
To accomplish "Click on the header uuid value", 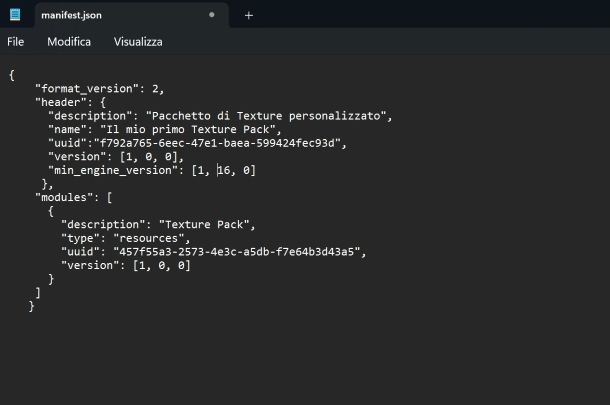I will tap(217, 143).
